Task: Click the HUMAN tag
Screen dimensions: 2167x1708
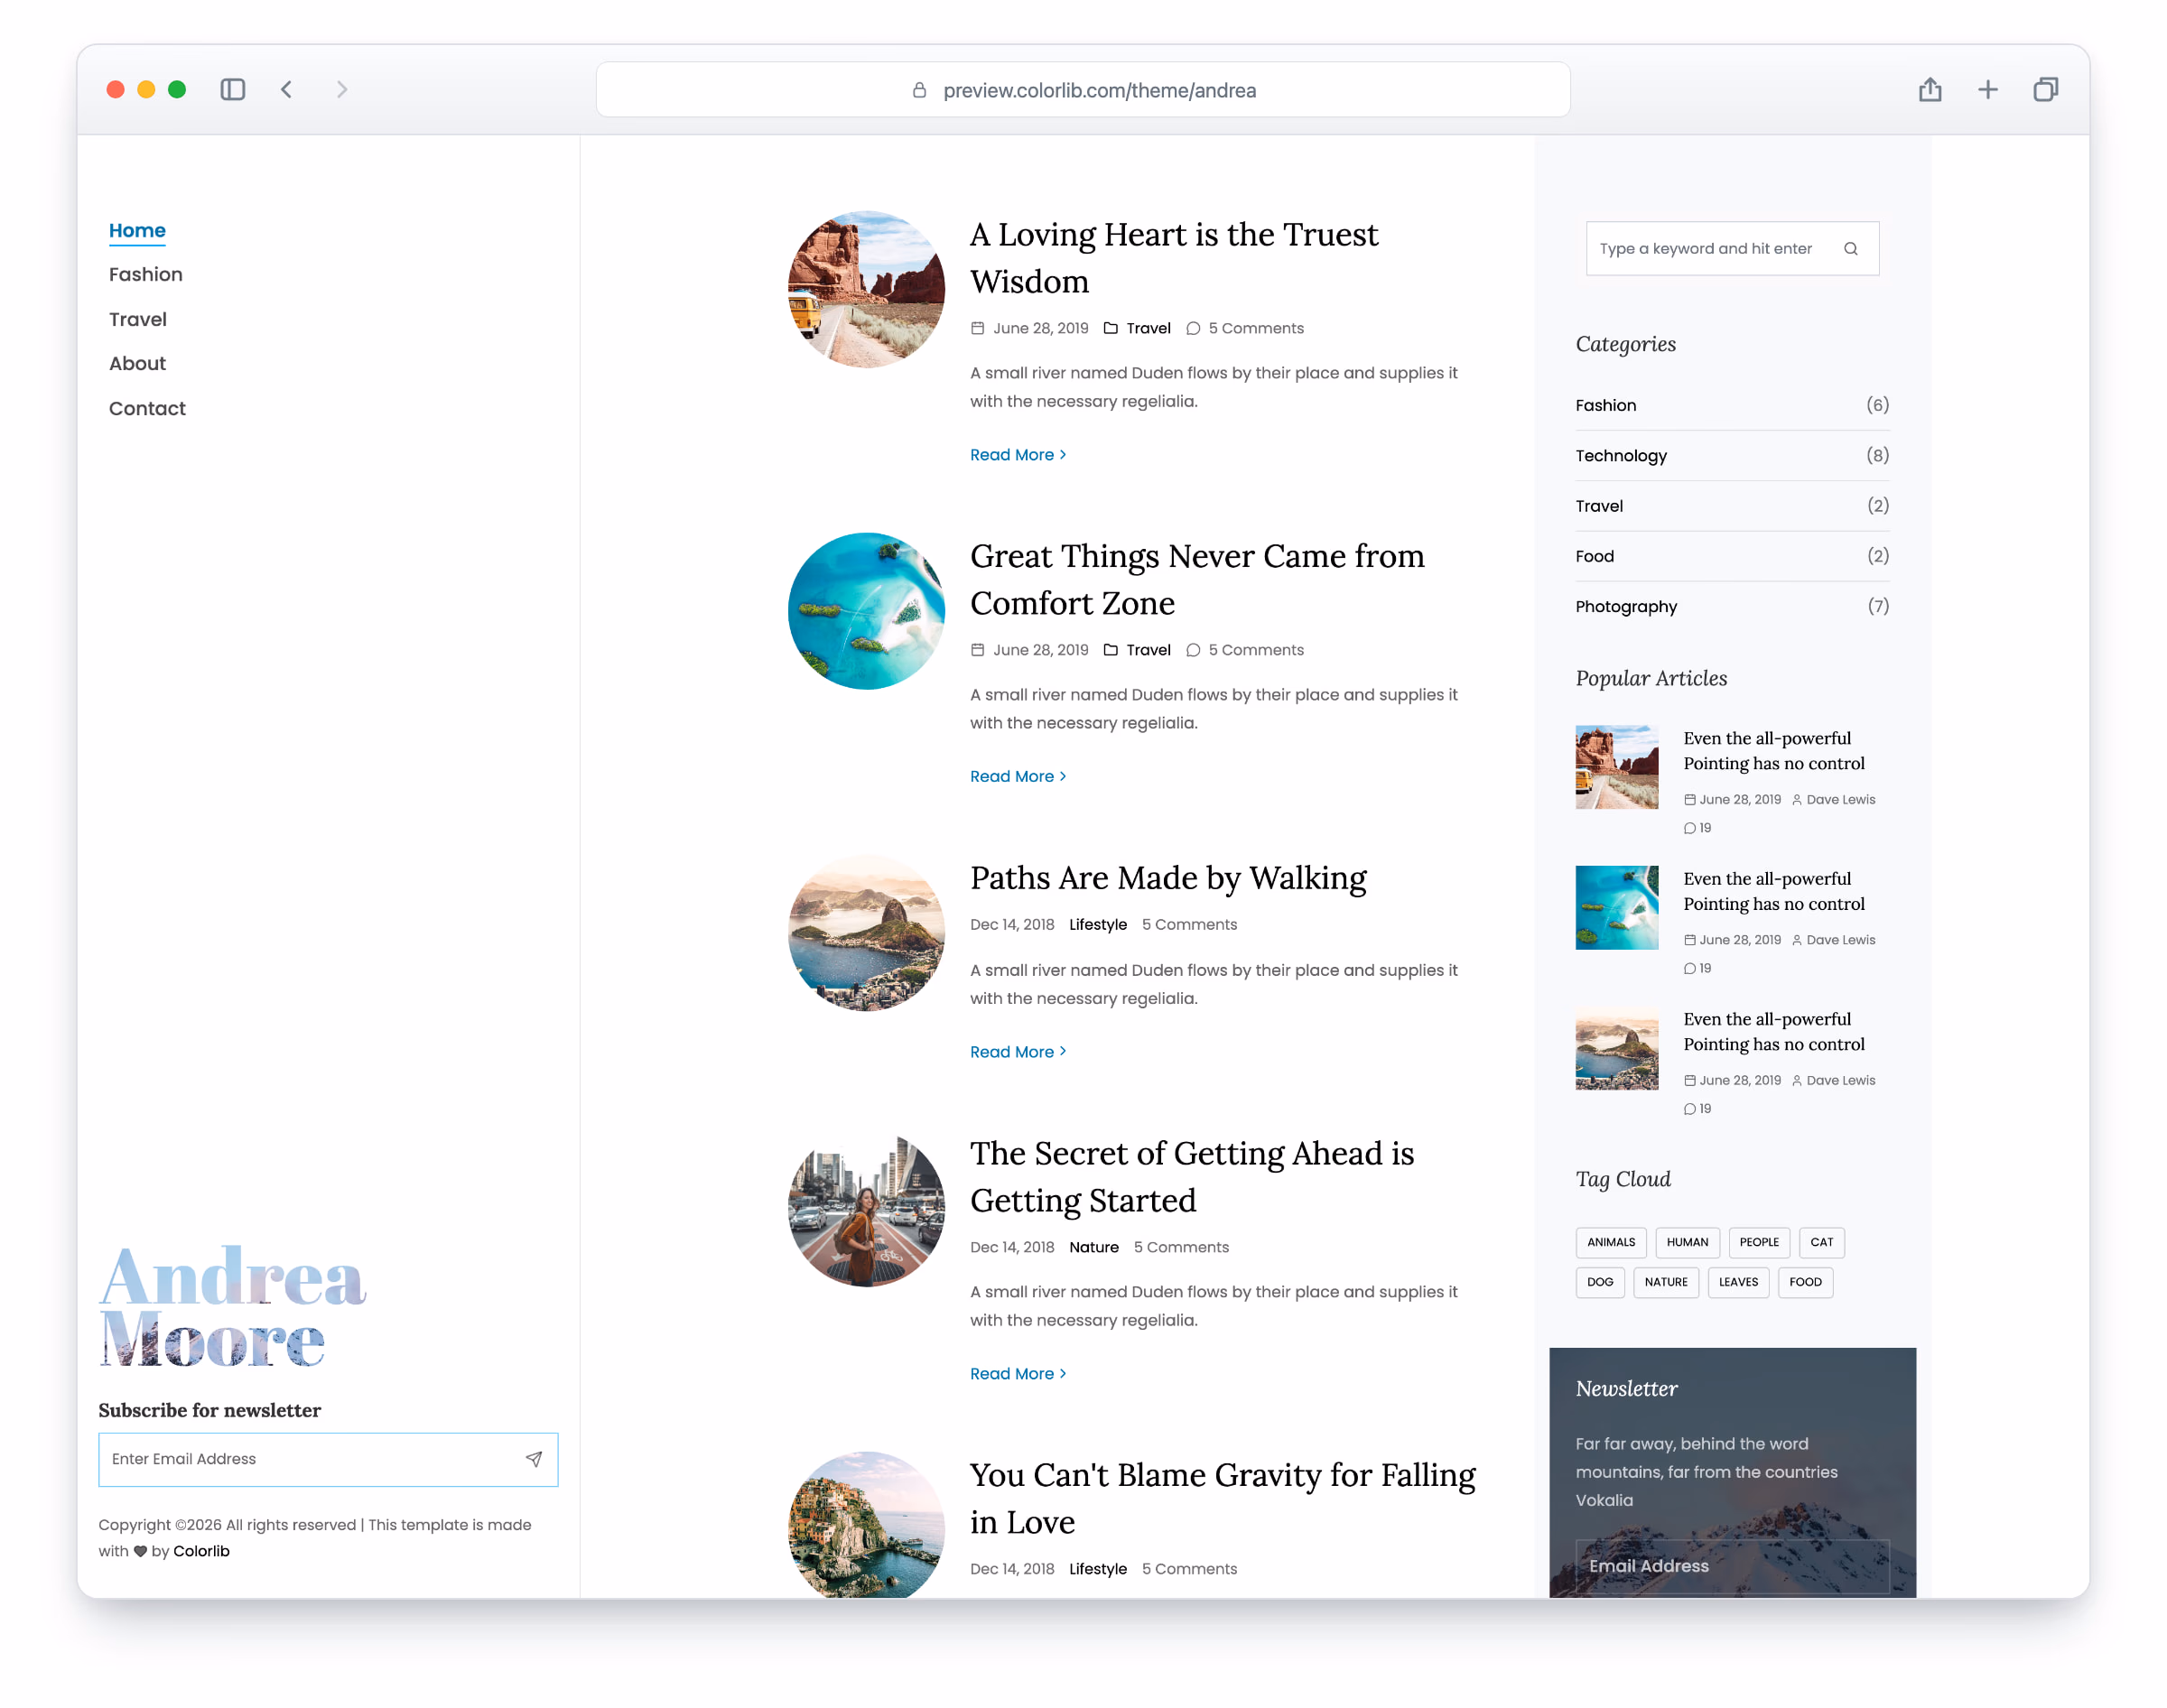Action: (1687, 1243)
